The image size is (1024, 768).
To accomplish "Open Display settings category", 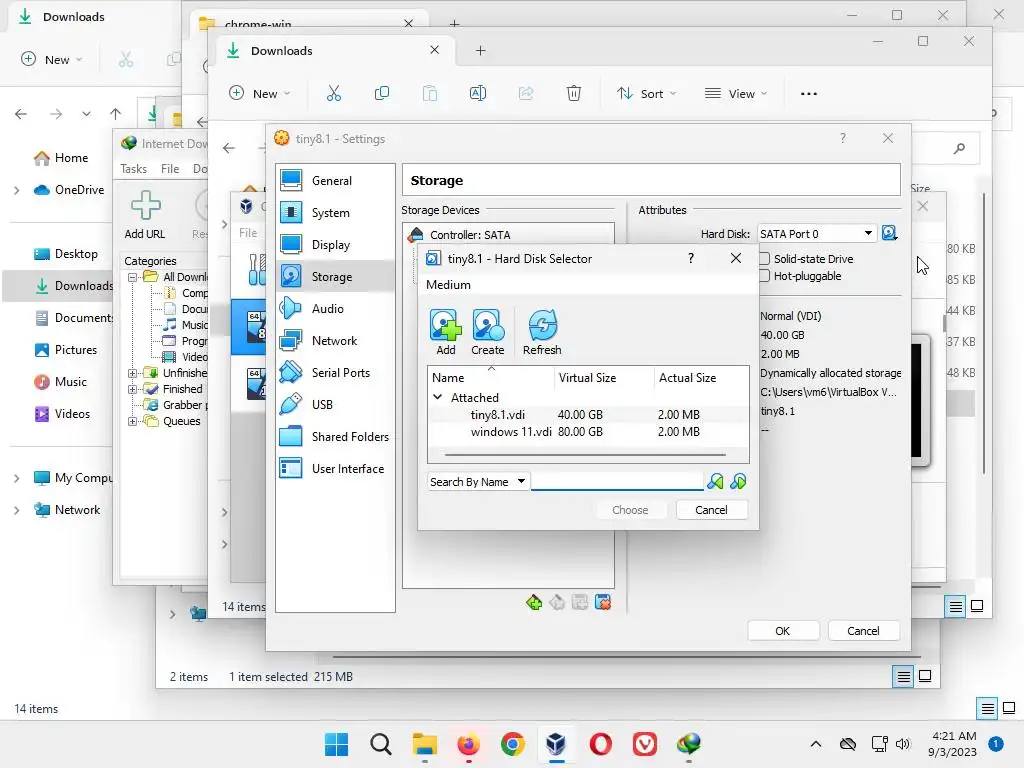I will point(335,244).
